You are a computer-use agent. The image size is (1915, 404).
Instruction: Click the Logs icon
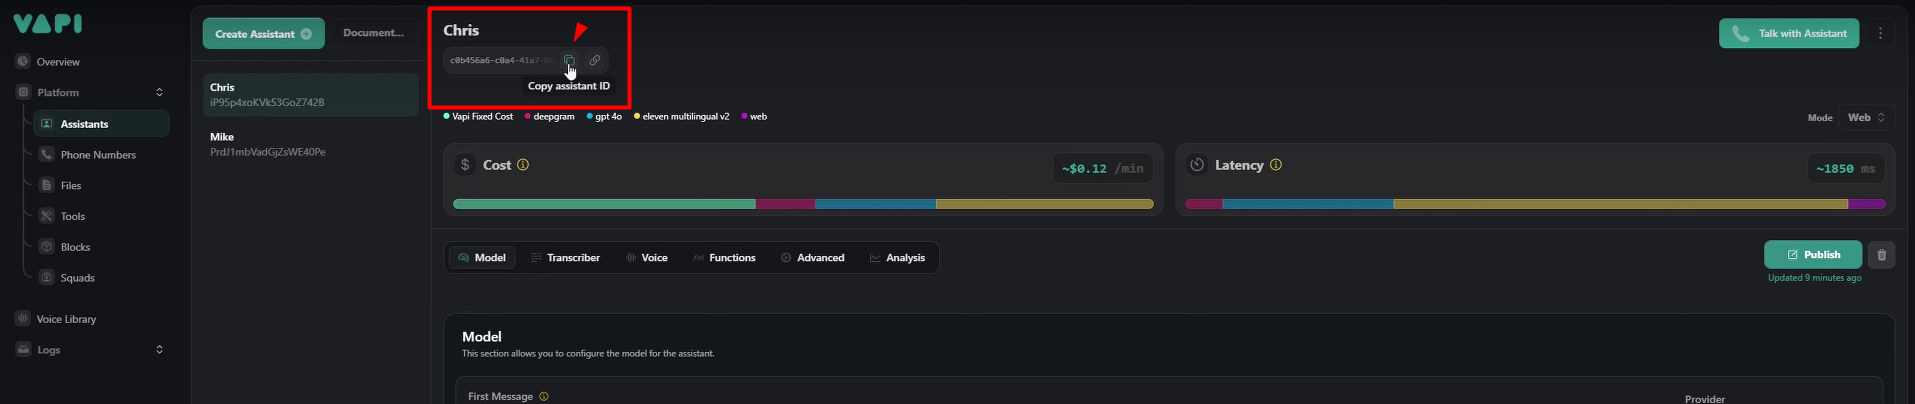(23, 349)
